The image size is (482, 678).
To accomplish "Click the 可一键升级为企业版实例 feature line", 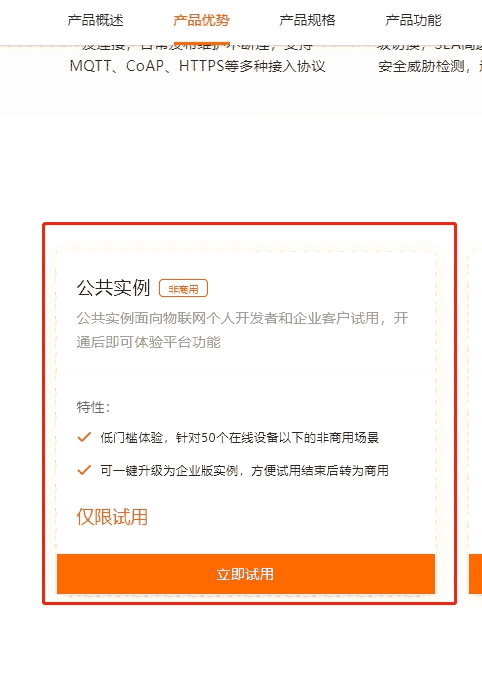I will 244,470.
